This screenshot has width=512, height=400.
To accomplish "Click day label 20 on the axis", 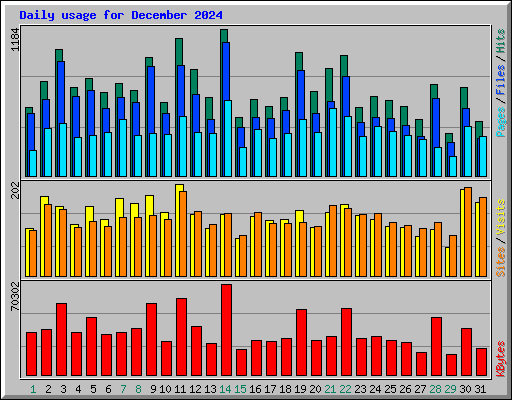I will pyautogui.click(x=315, y=389).
